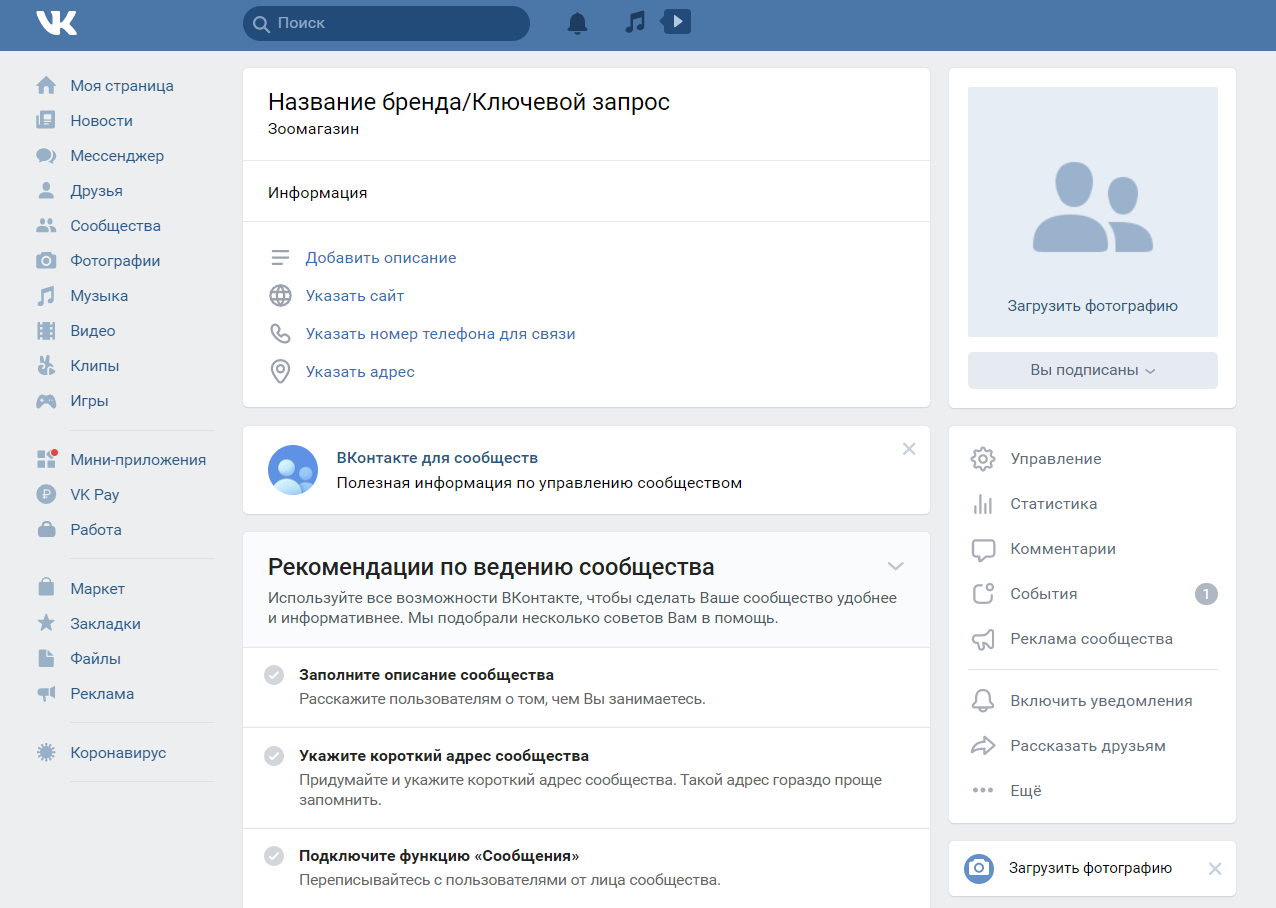Toggle check for Подключите функцию «Сообщения»
Image resolution: width=1276 pixels, height=908 pixels.
(x=274, y=857)
